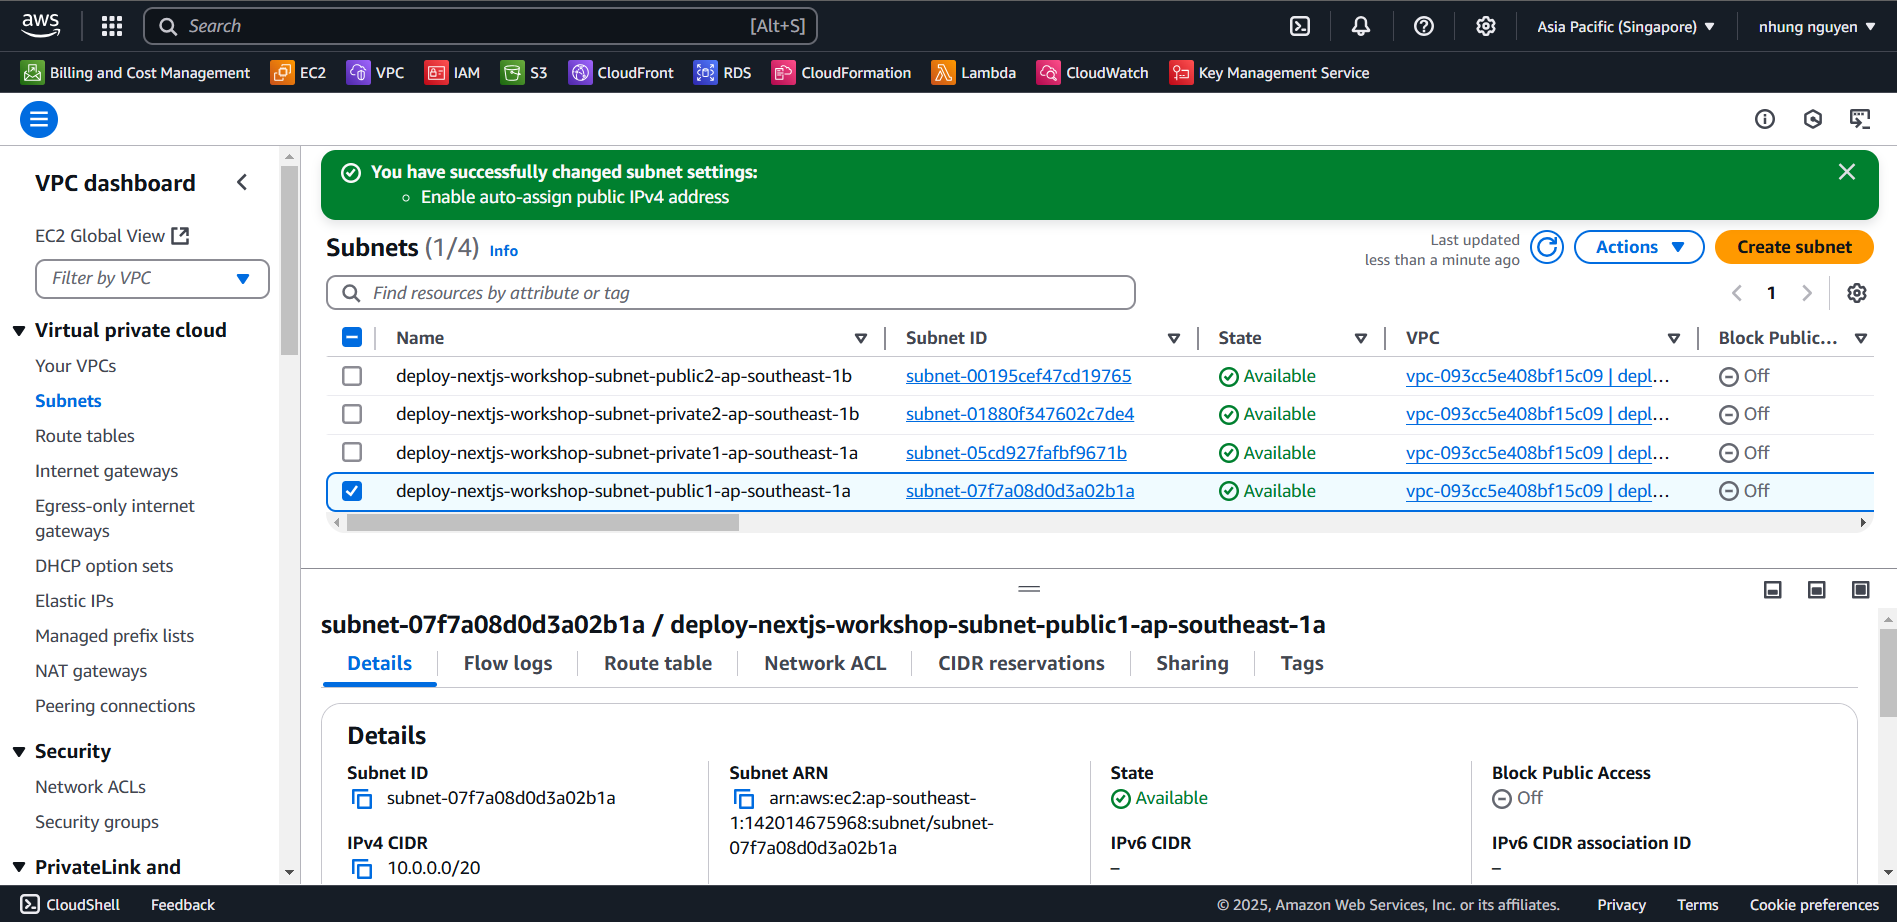
Task: Copy the IPv4 CIDR 10.0.0.0/20
Action: (x=362, y=869)
